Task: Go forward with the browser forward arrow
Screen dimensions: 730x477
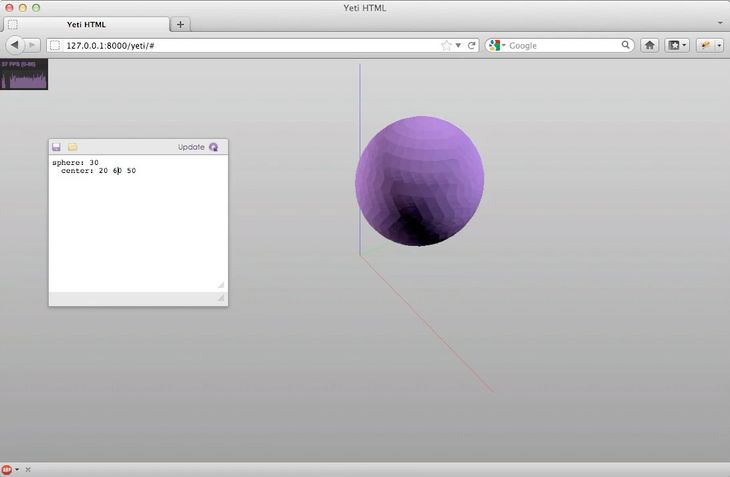Action: 33,45
